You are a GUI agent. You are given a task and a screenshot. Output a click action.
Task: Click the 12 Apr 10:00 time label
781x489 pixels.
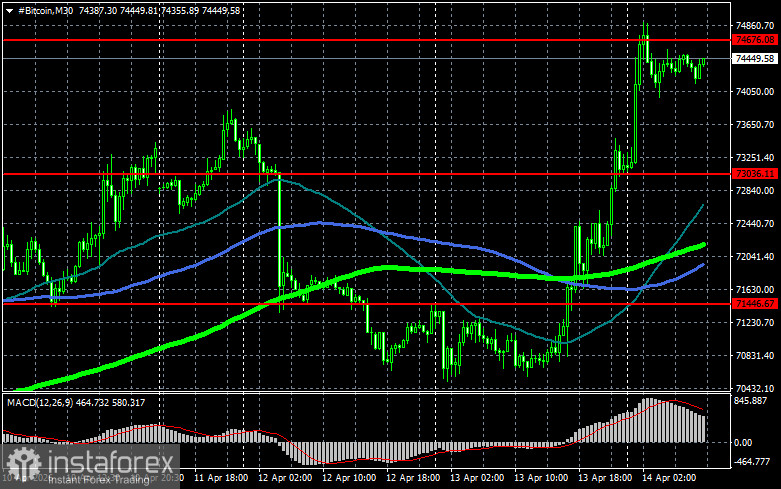pyautogui.click(x=349, y=478)
